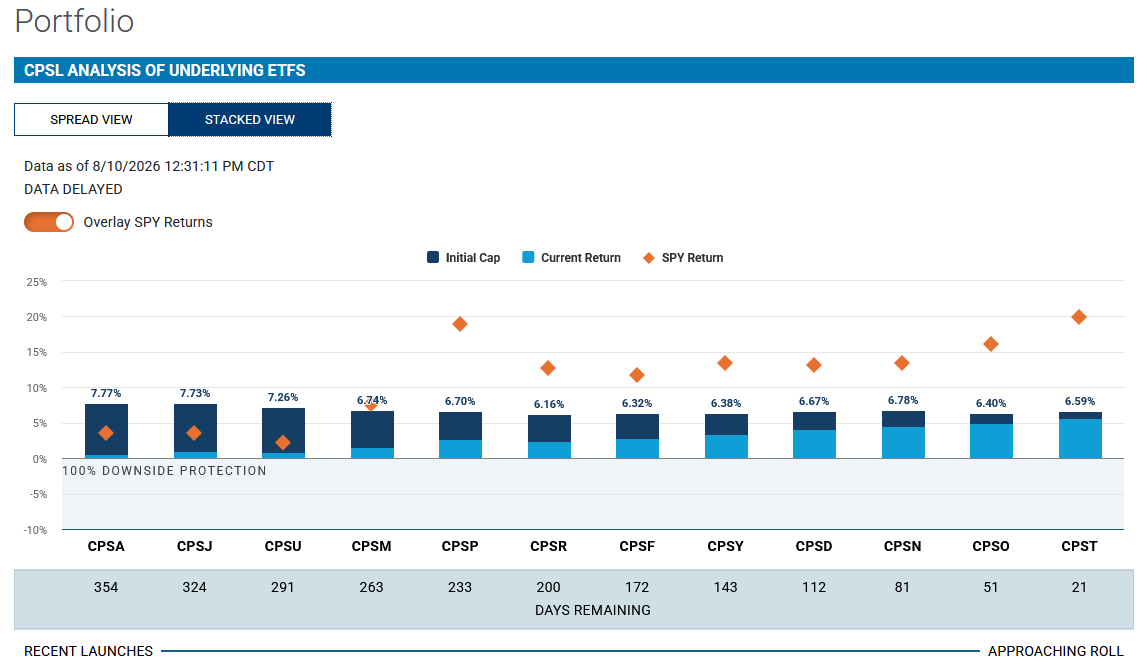Click the CPSP current return light-blue bar

[x=460, y=449]
